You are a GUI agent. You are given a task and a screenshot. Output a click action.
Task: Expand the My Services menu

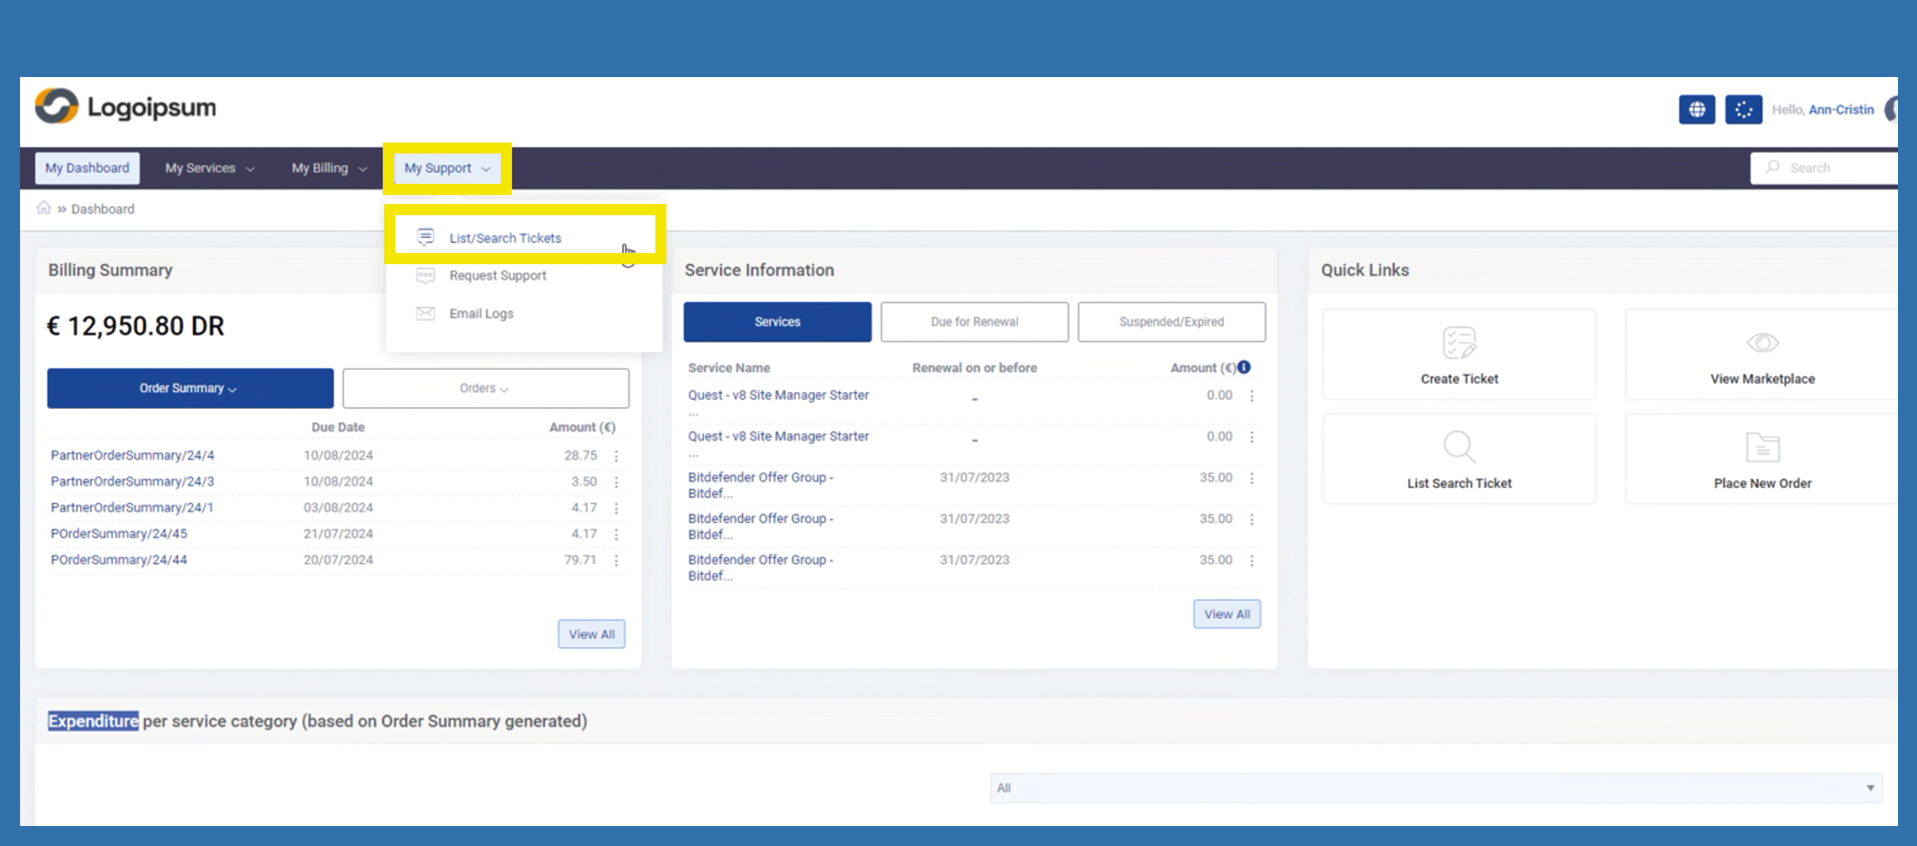click(x=209, y=168)
